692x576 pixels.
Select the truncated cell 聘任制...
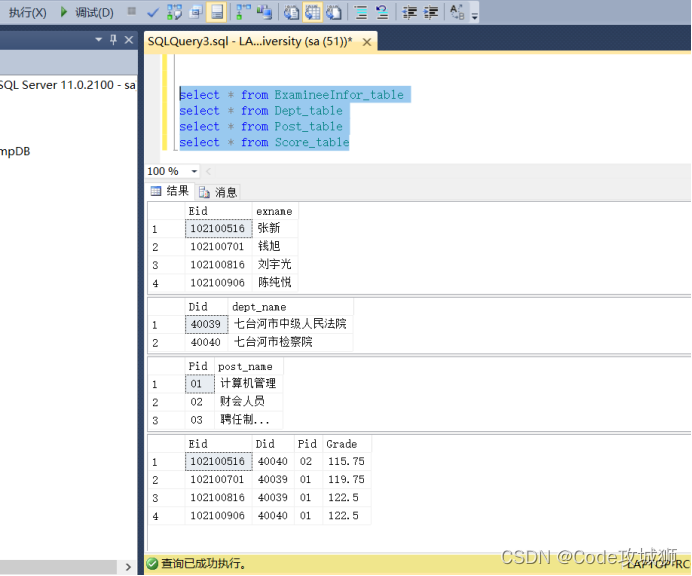click(248, 420)
